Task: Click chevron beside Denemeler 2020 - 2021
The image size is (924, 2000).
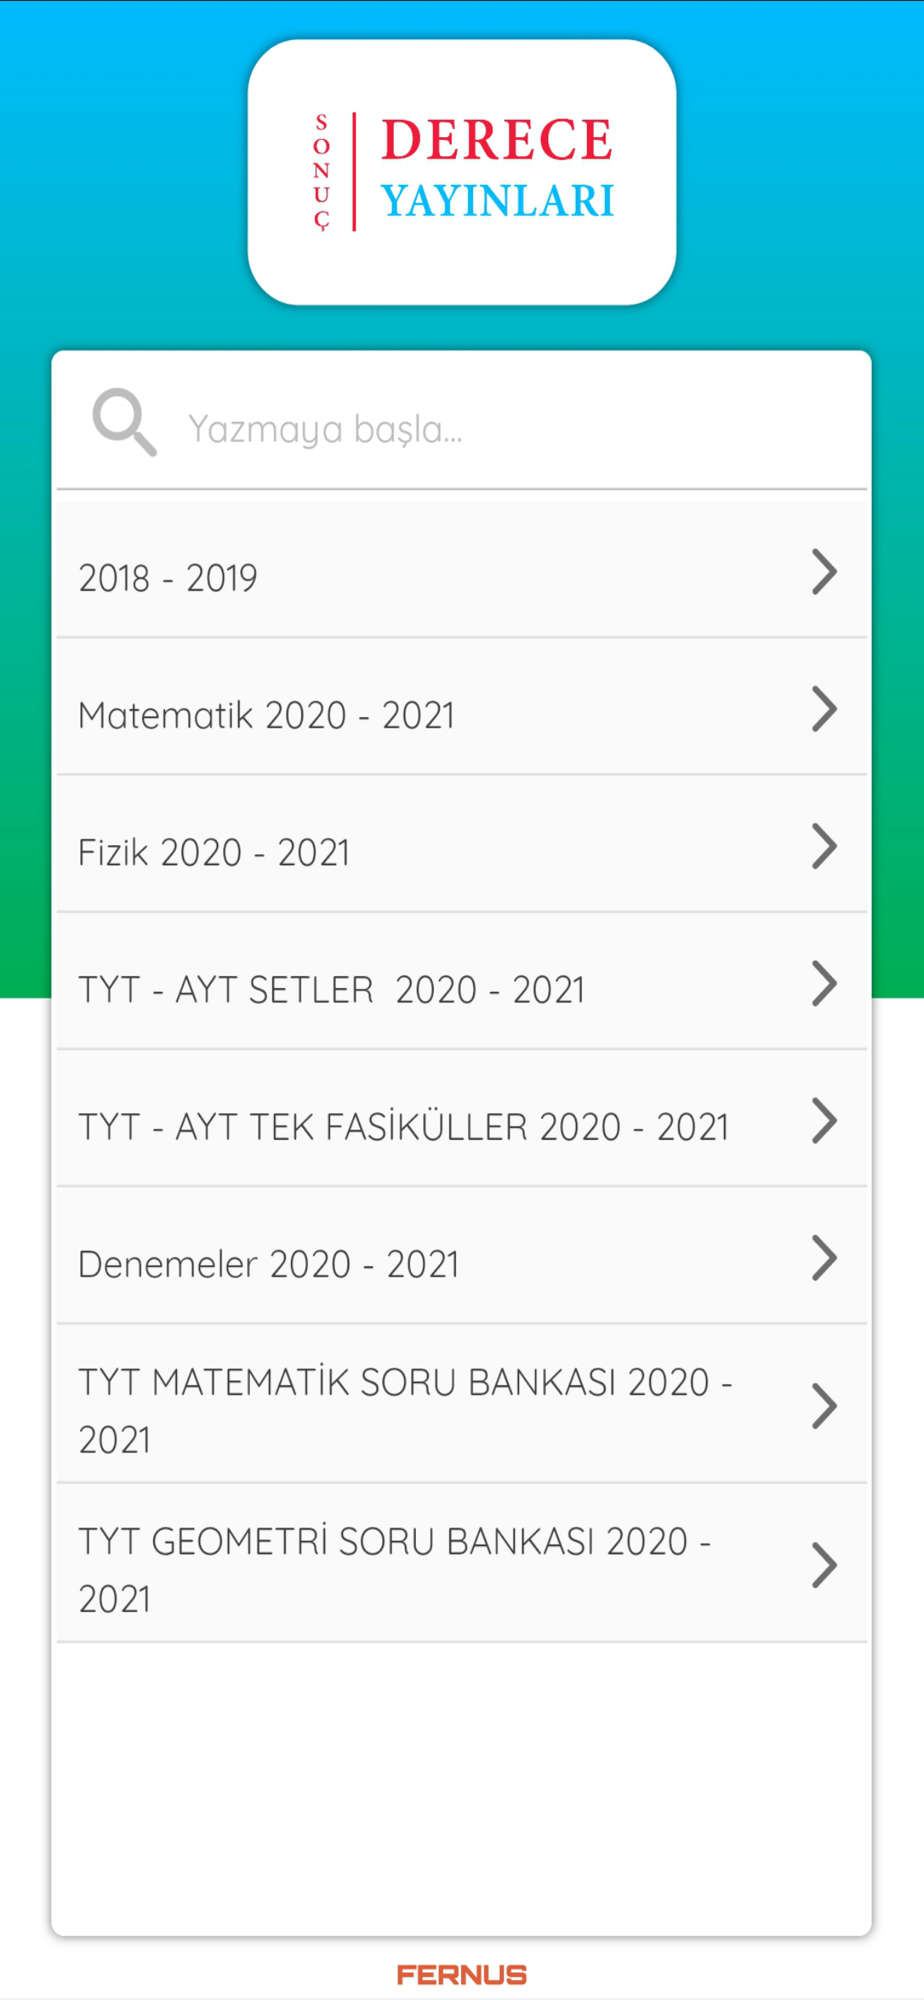Action: point(824,1258)
